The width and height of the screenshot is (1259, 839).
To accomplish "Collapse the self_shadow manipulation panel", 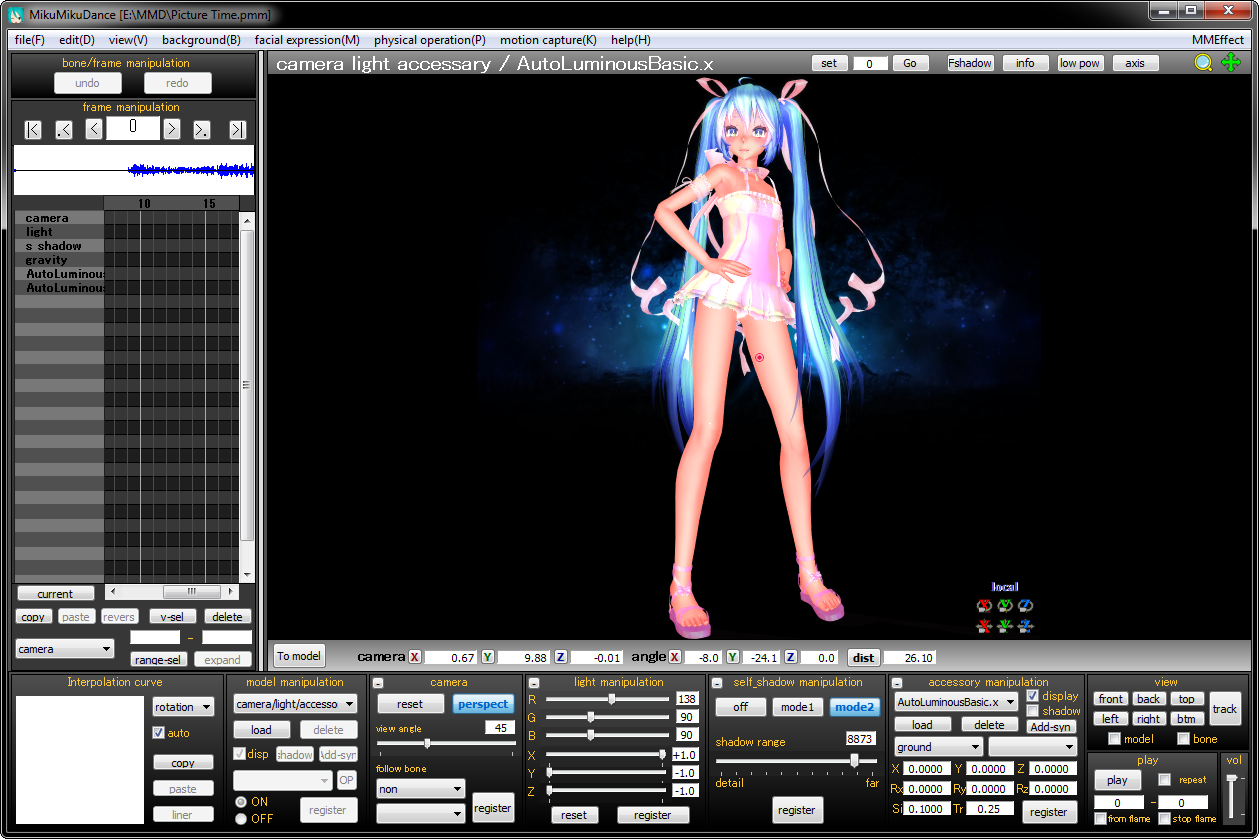I will point(717,683).
